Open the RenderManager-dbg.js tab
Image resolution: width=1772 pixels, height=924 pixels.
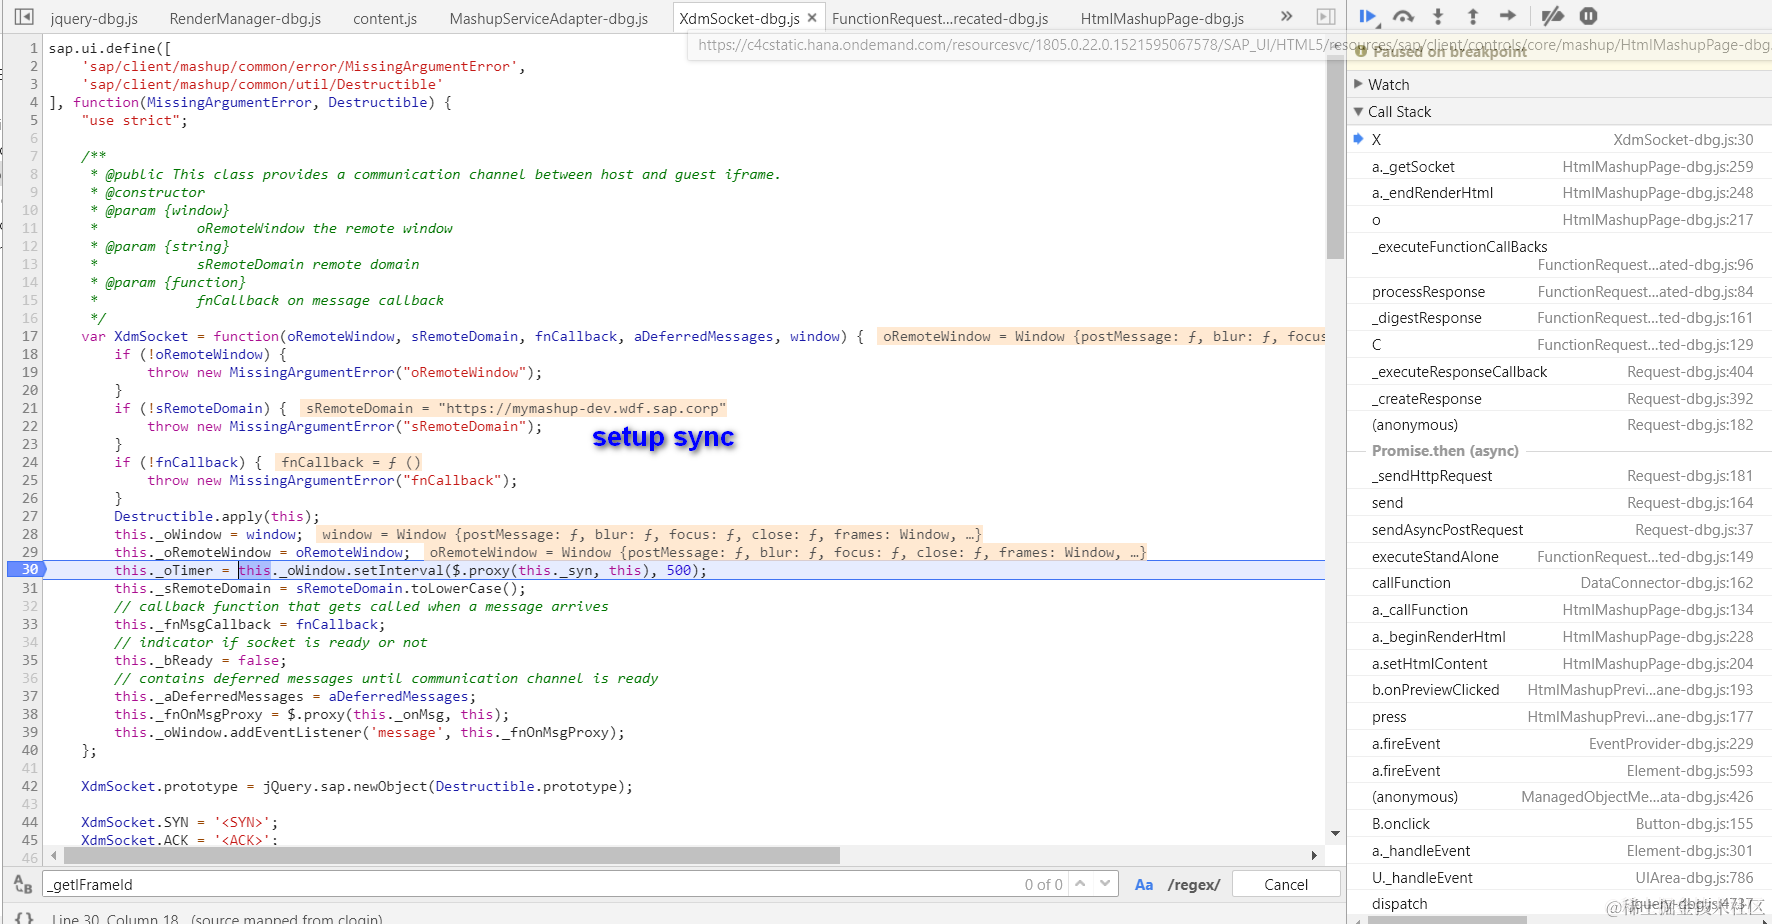pos(245,18)
